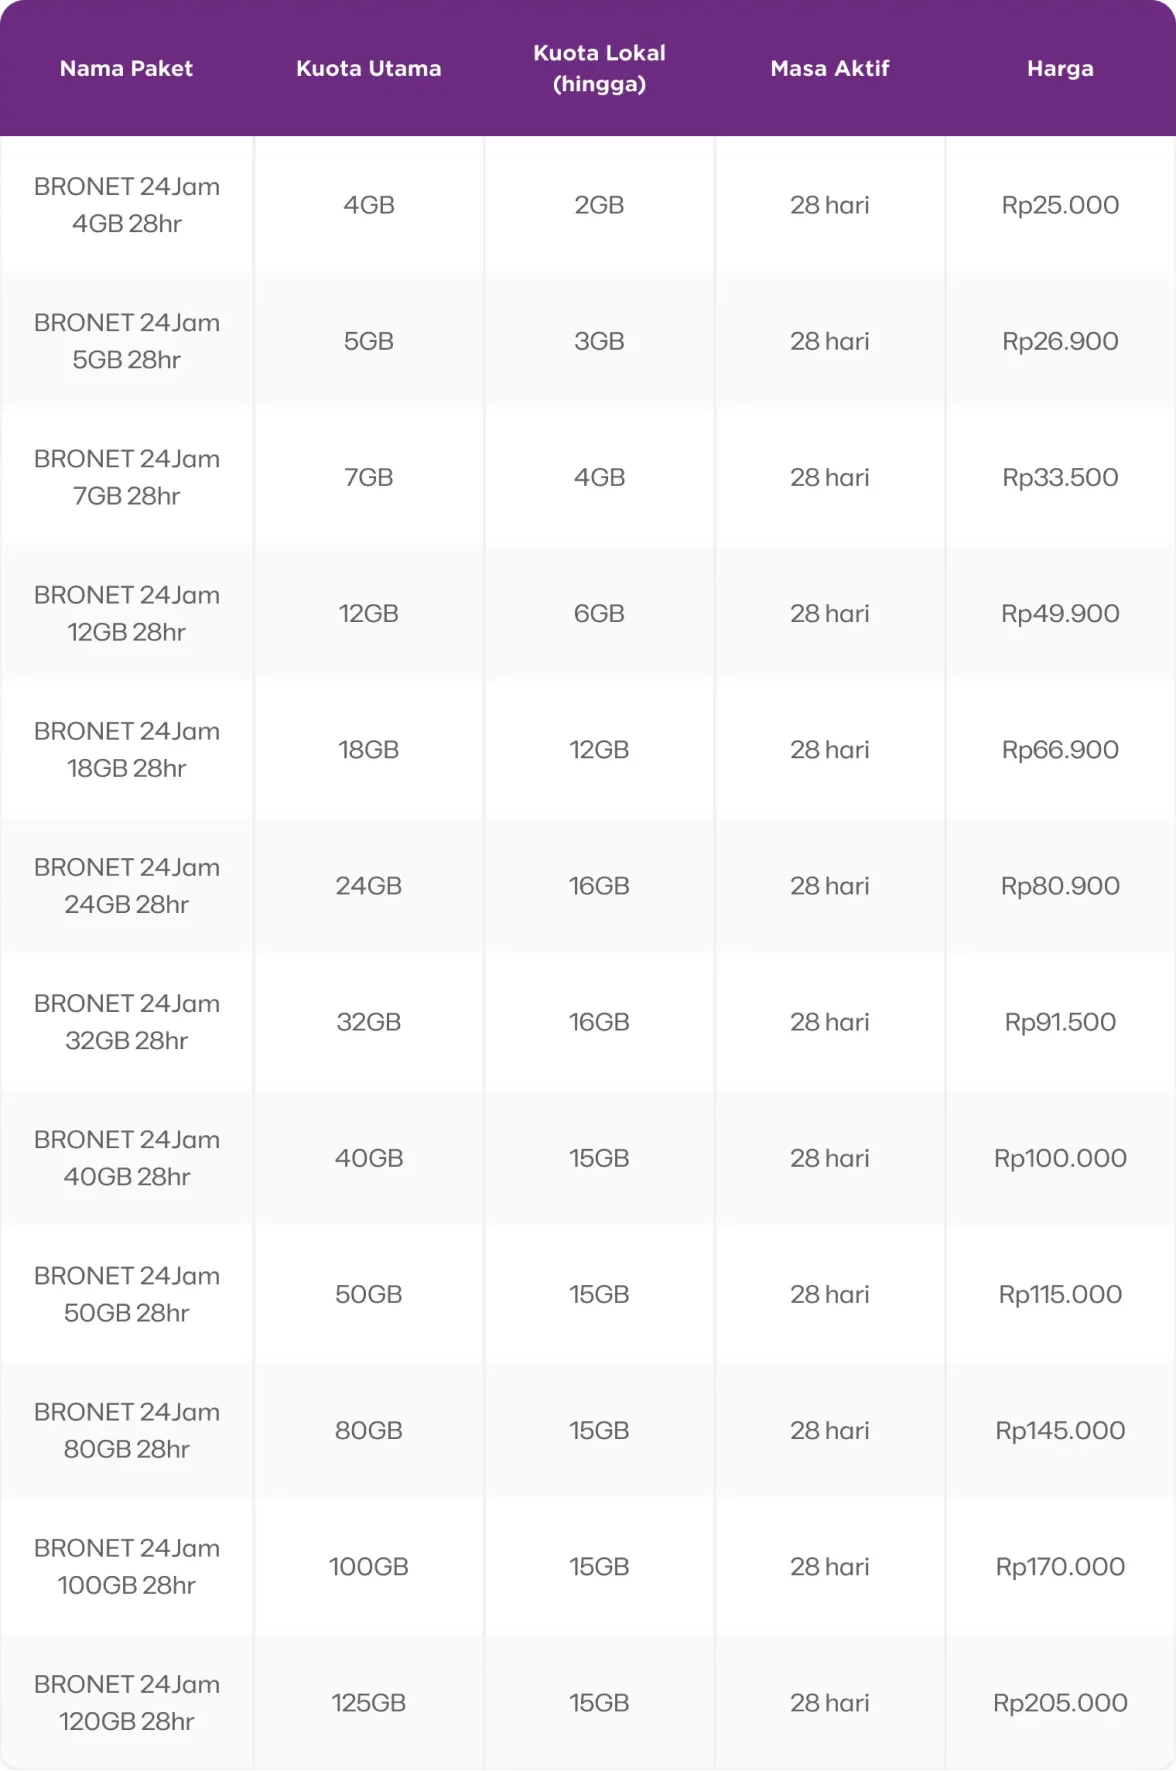Click the Rp25.000 price cell
This screenshot has width=1176, height=1771.
[x=1060, y=205]
